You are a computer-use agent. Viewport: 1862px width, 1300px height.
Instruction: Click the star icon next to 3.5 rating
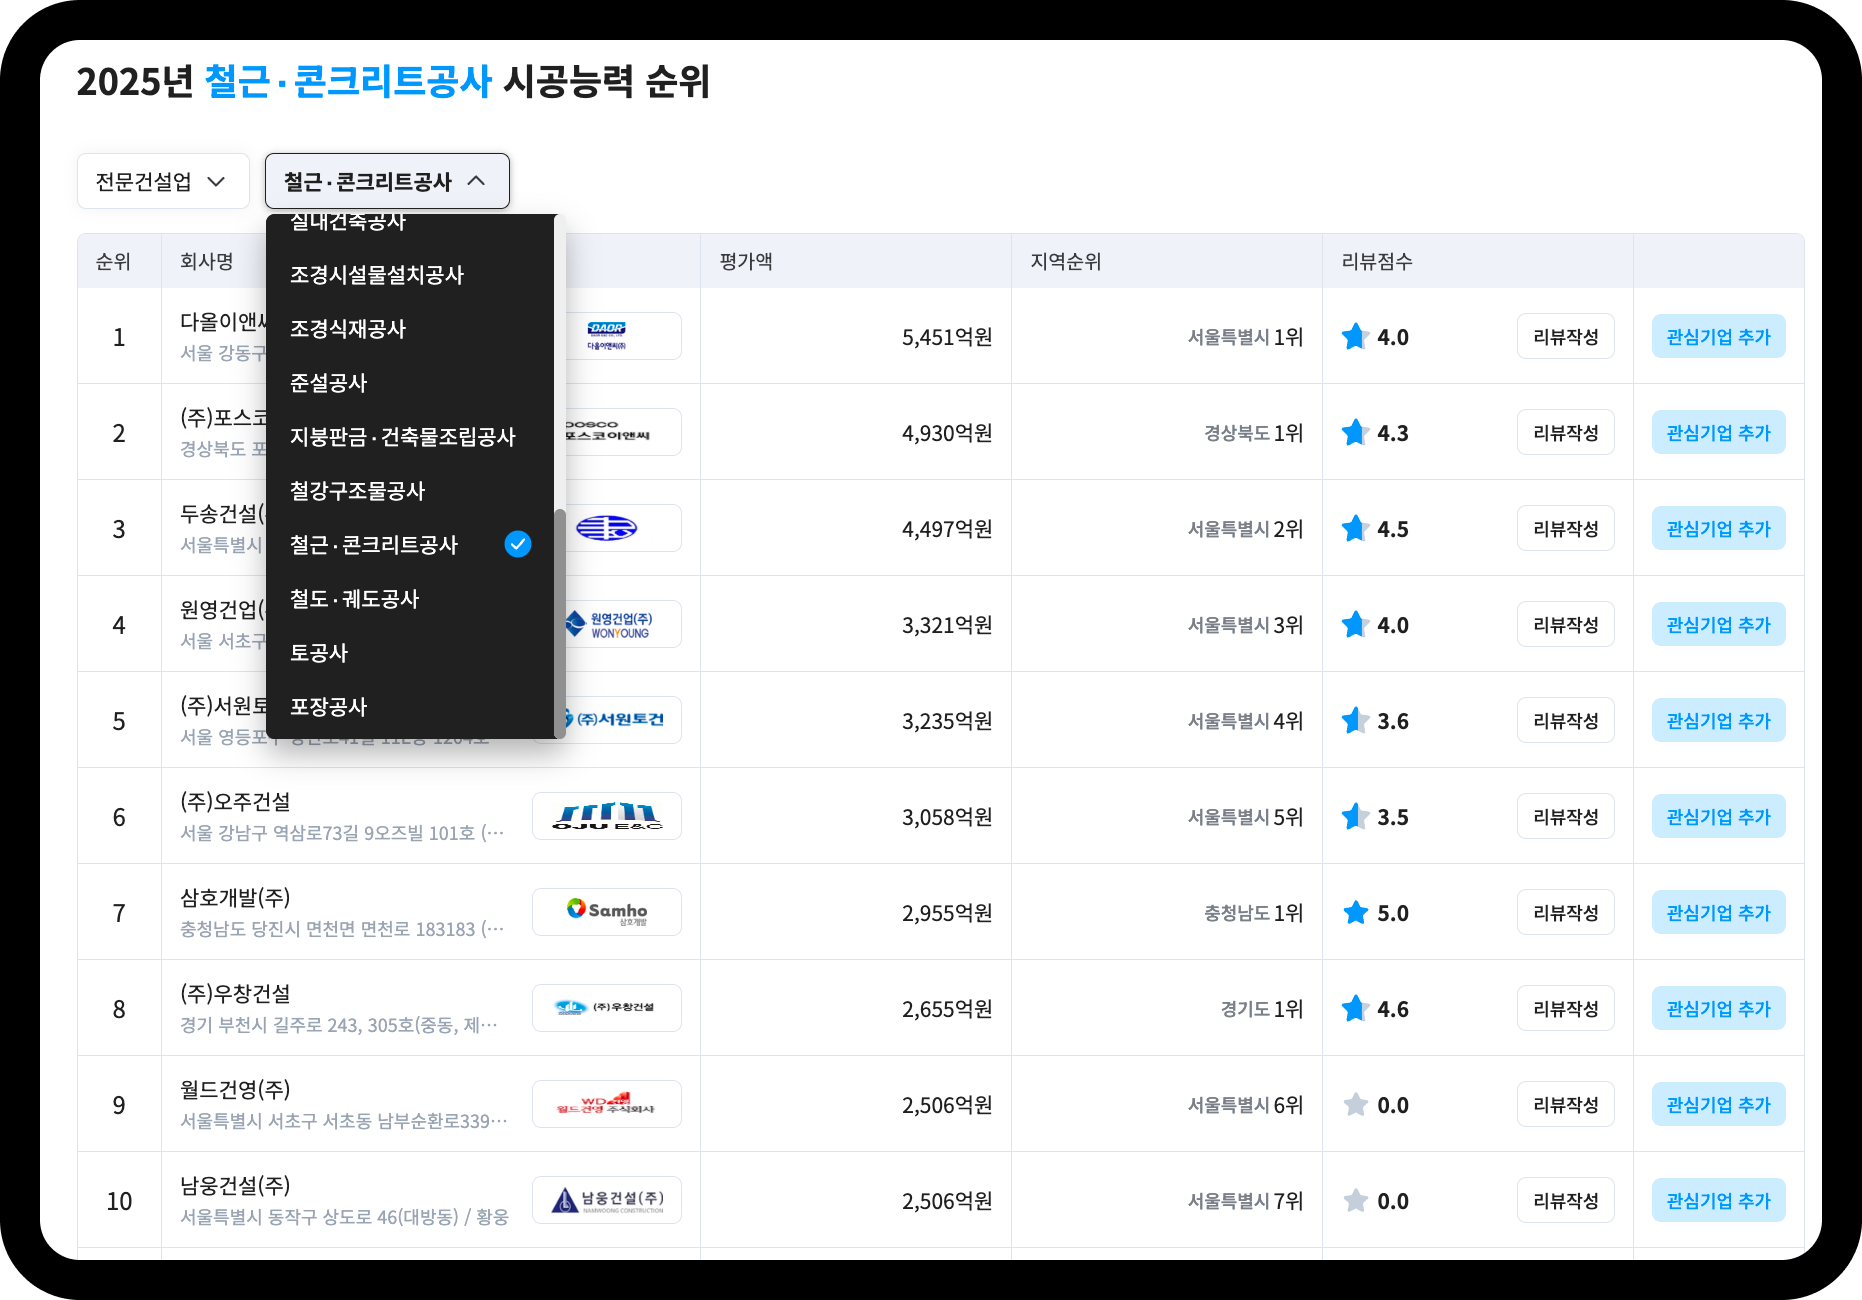(x=1355, y=816)
